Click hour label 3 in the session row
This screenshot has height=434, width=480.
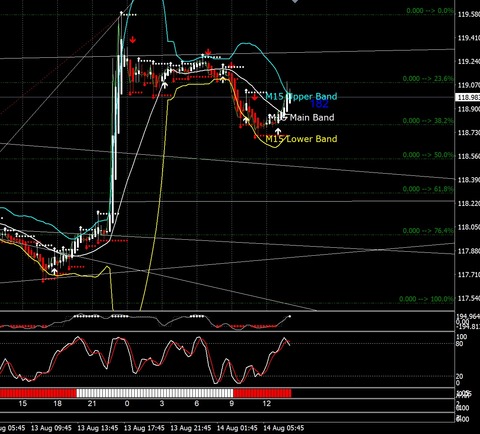coord(162,404)
